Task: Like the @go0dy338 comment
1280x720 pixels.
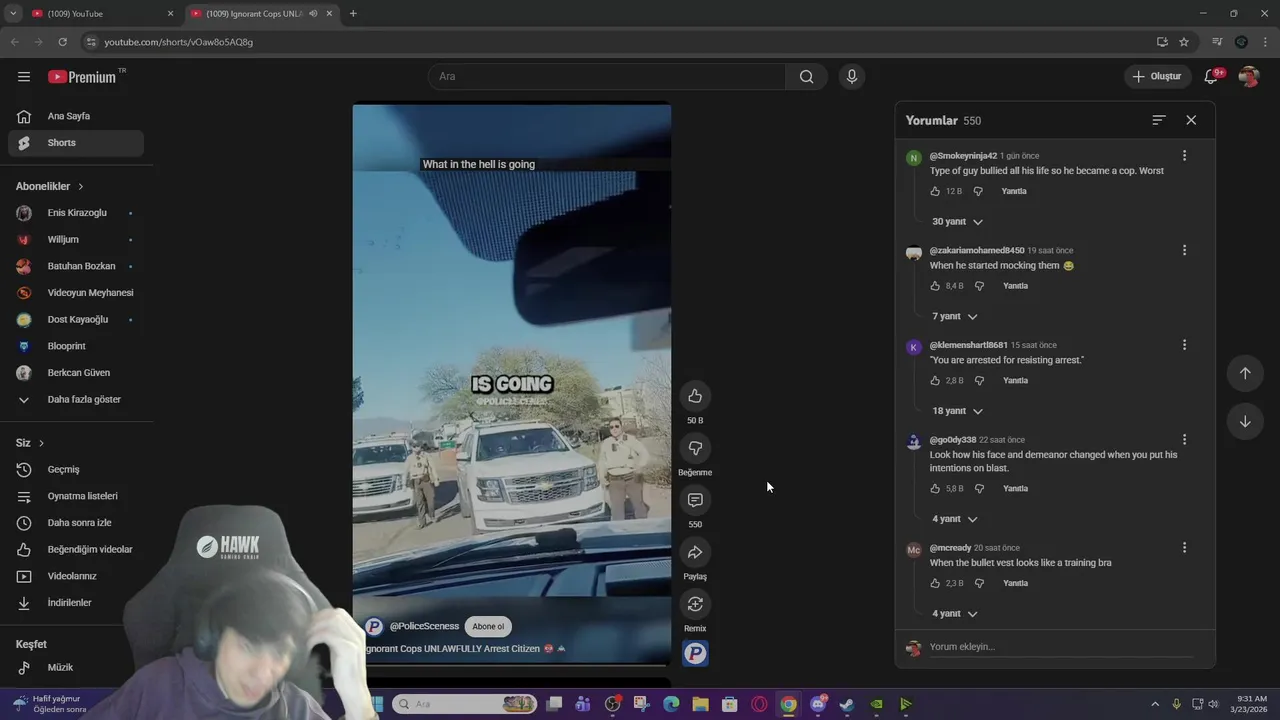Action: (x=935, y=489)
